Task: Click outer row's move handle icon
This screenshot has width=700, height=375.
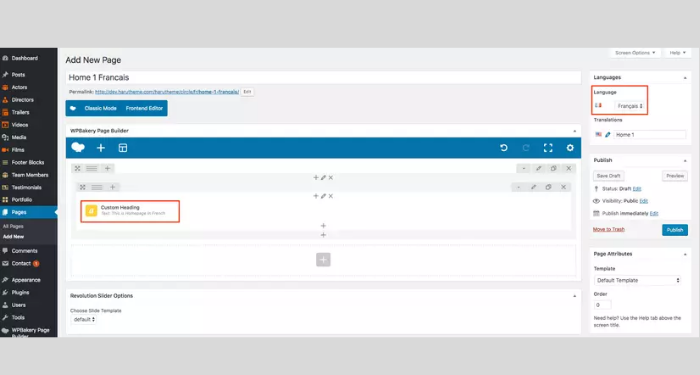Action: pos(77,168)
